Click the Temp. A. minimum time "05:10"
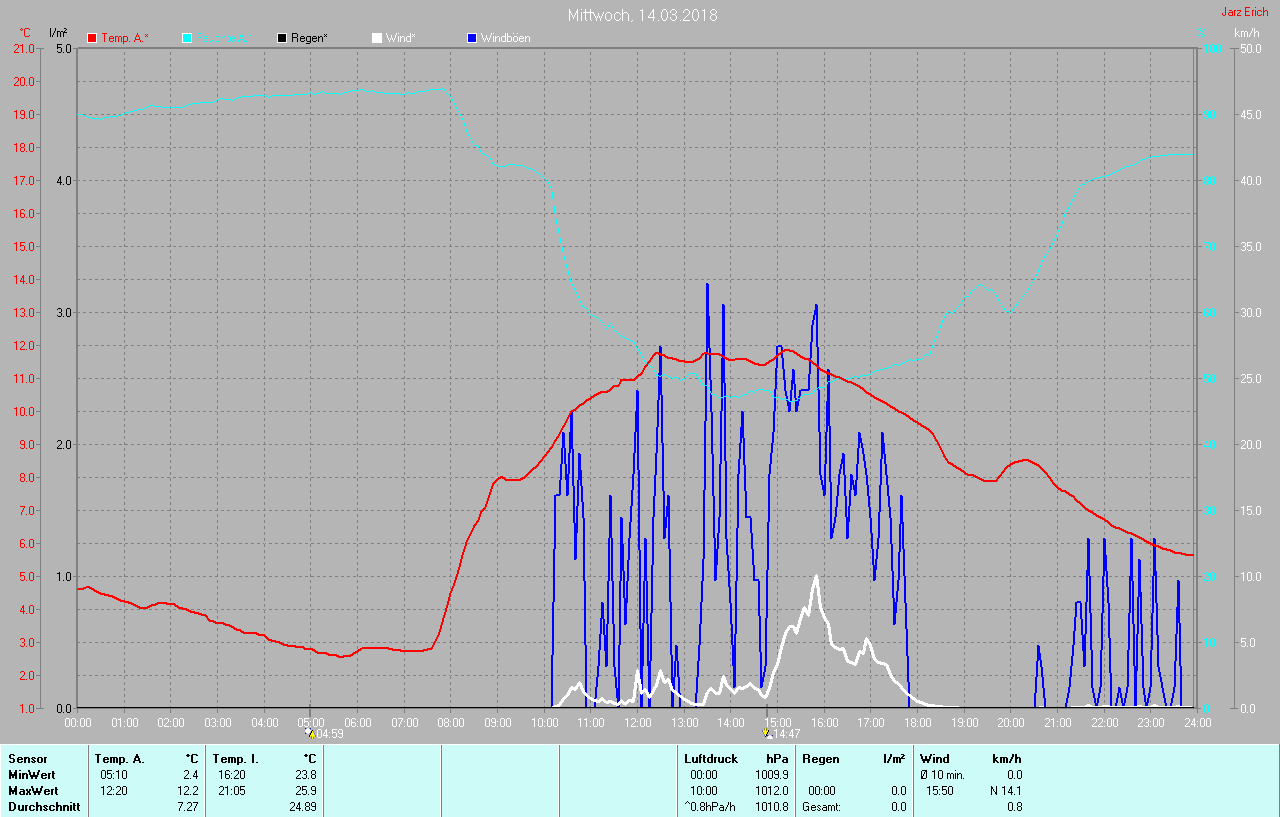 (113, 775)
